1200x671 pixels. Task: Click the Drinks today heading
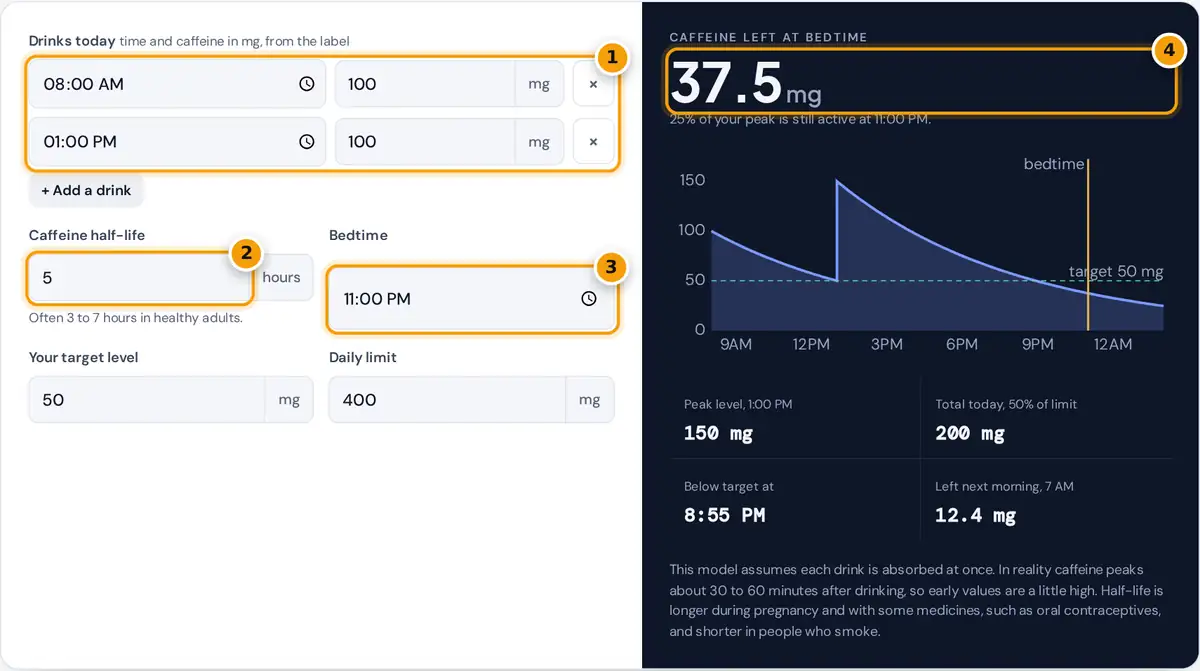[x=72, y=41]
